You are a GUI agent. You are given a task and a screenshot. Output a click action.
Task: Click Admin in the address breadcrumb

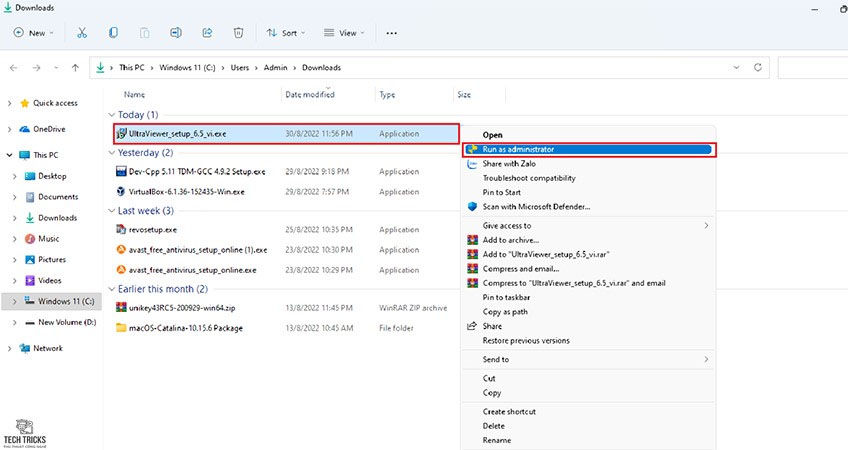pyautogui.click(x=275, y=68)
